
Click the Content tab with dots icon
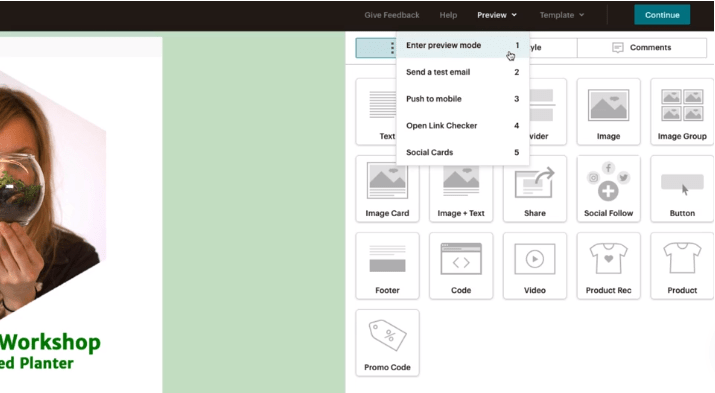(x=376, y=47)
